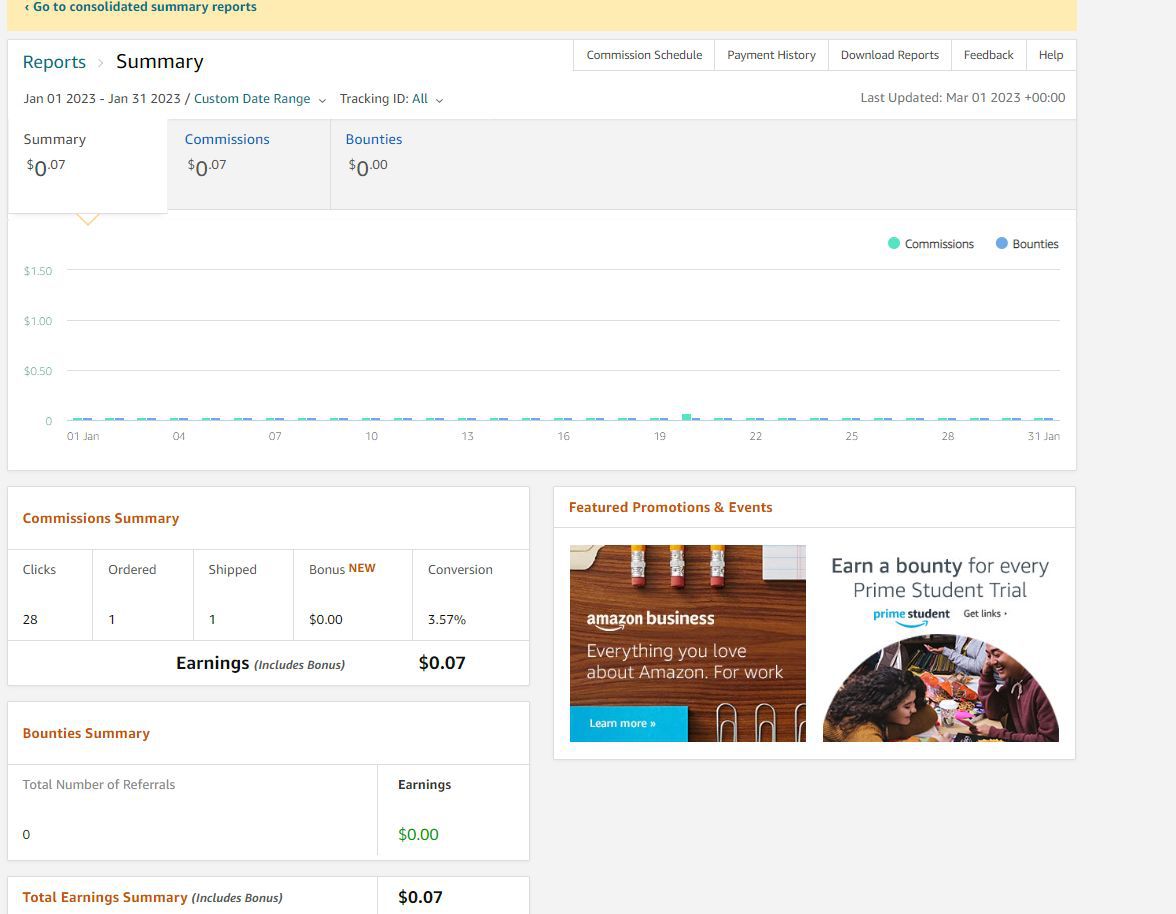Click the Conversion column header
Image resolution: width=1176 pixels, height=914 pixels.
coord(460,570)
